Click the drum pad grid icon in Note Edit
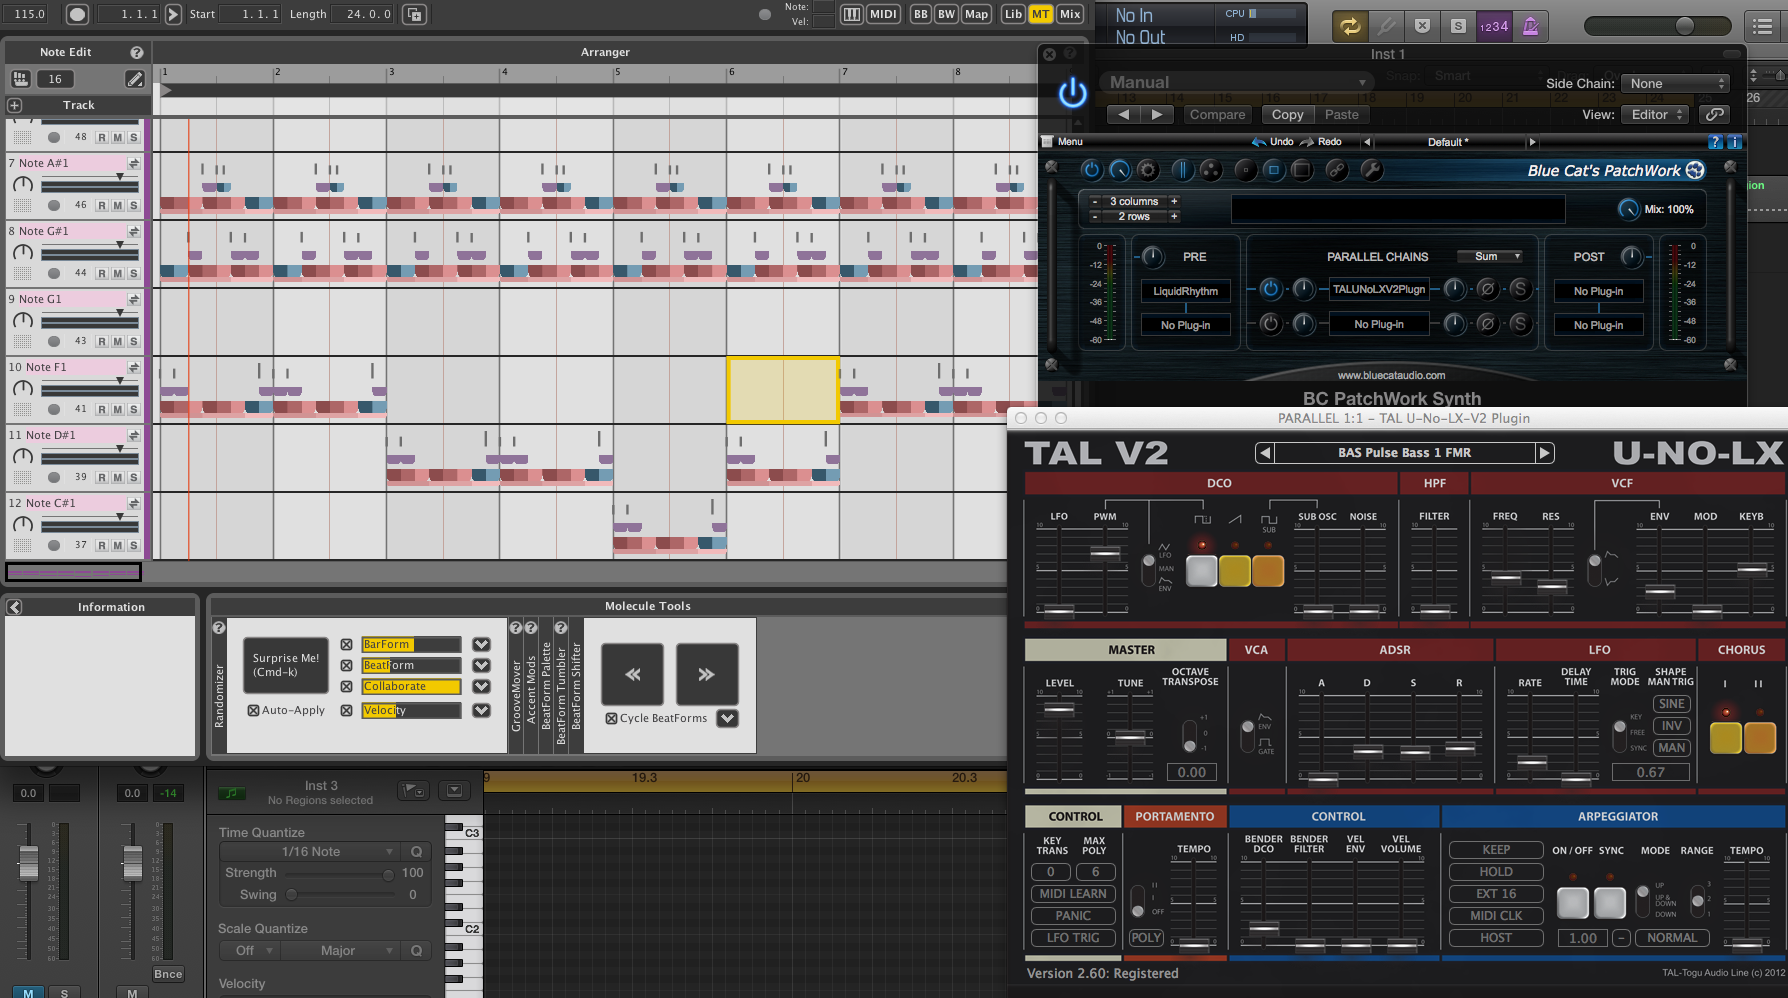 [x=20, y=79]
